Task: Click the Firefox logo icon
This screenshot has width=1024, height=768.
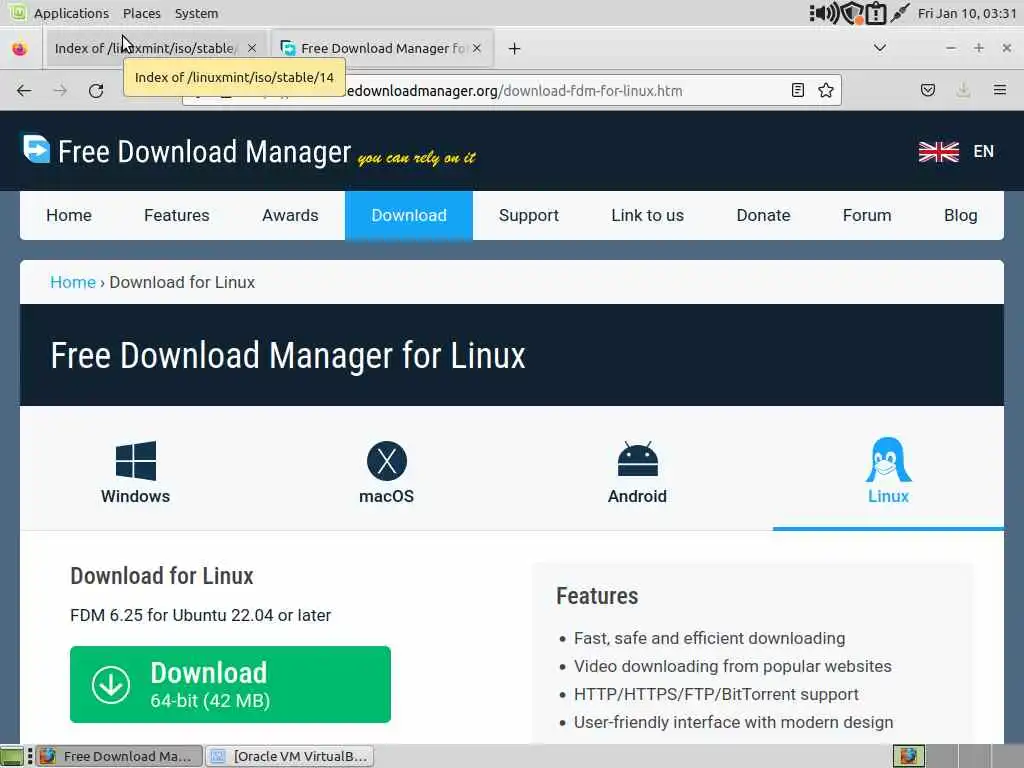Action: pyautogui.click(x=20, y=48)
